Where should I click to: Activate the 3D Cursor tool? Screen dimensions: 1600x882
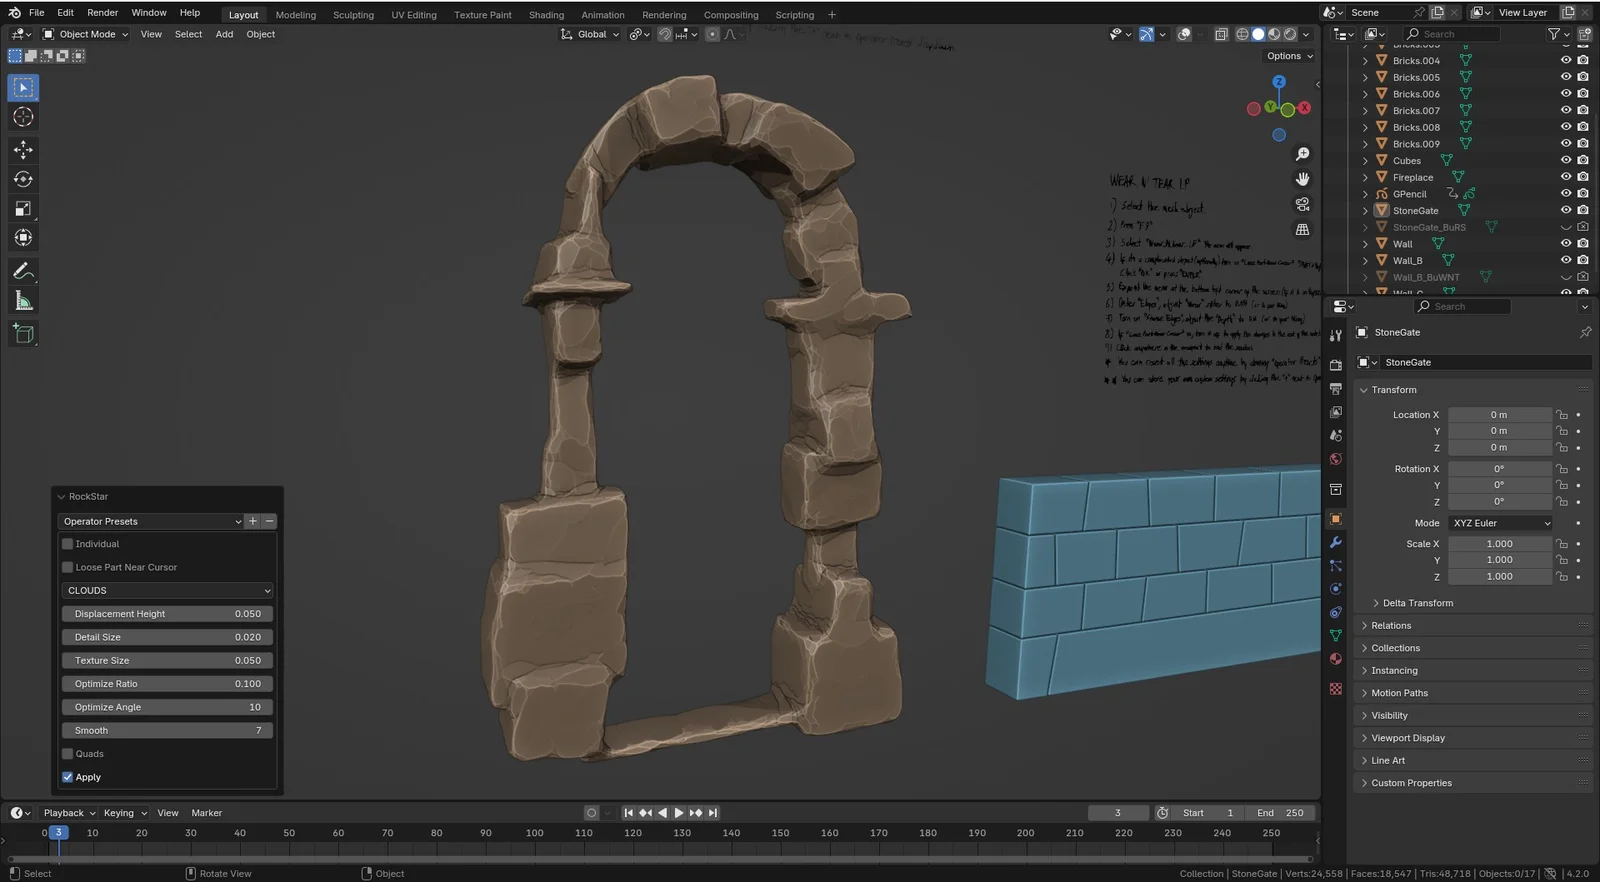23,117
